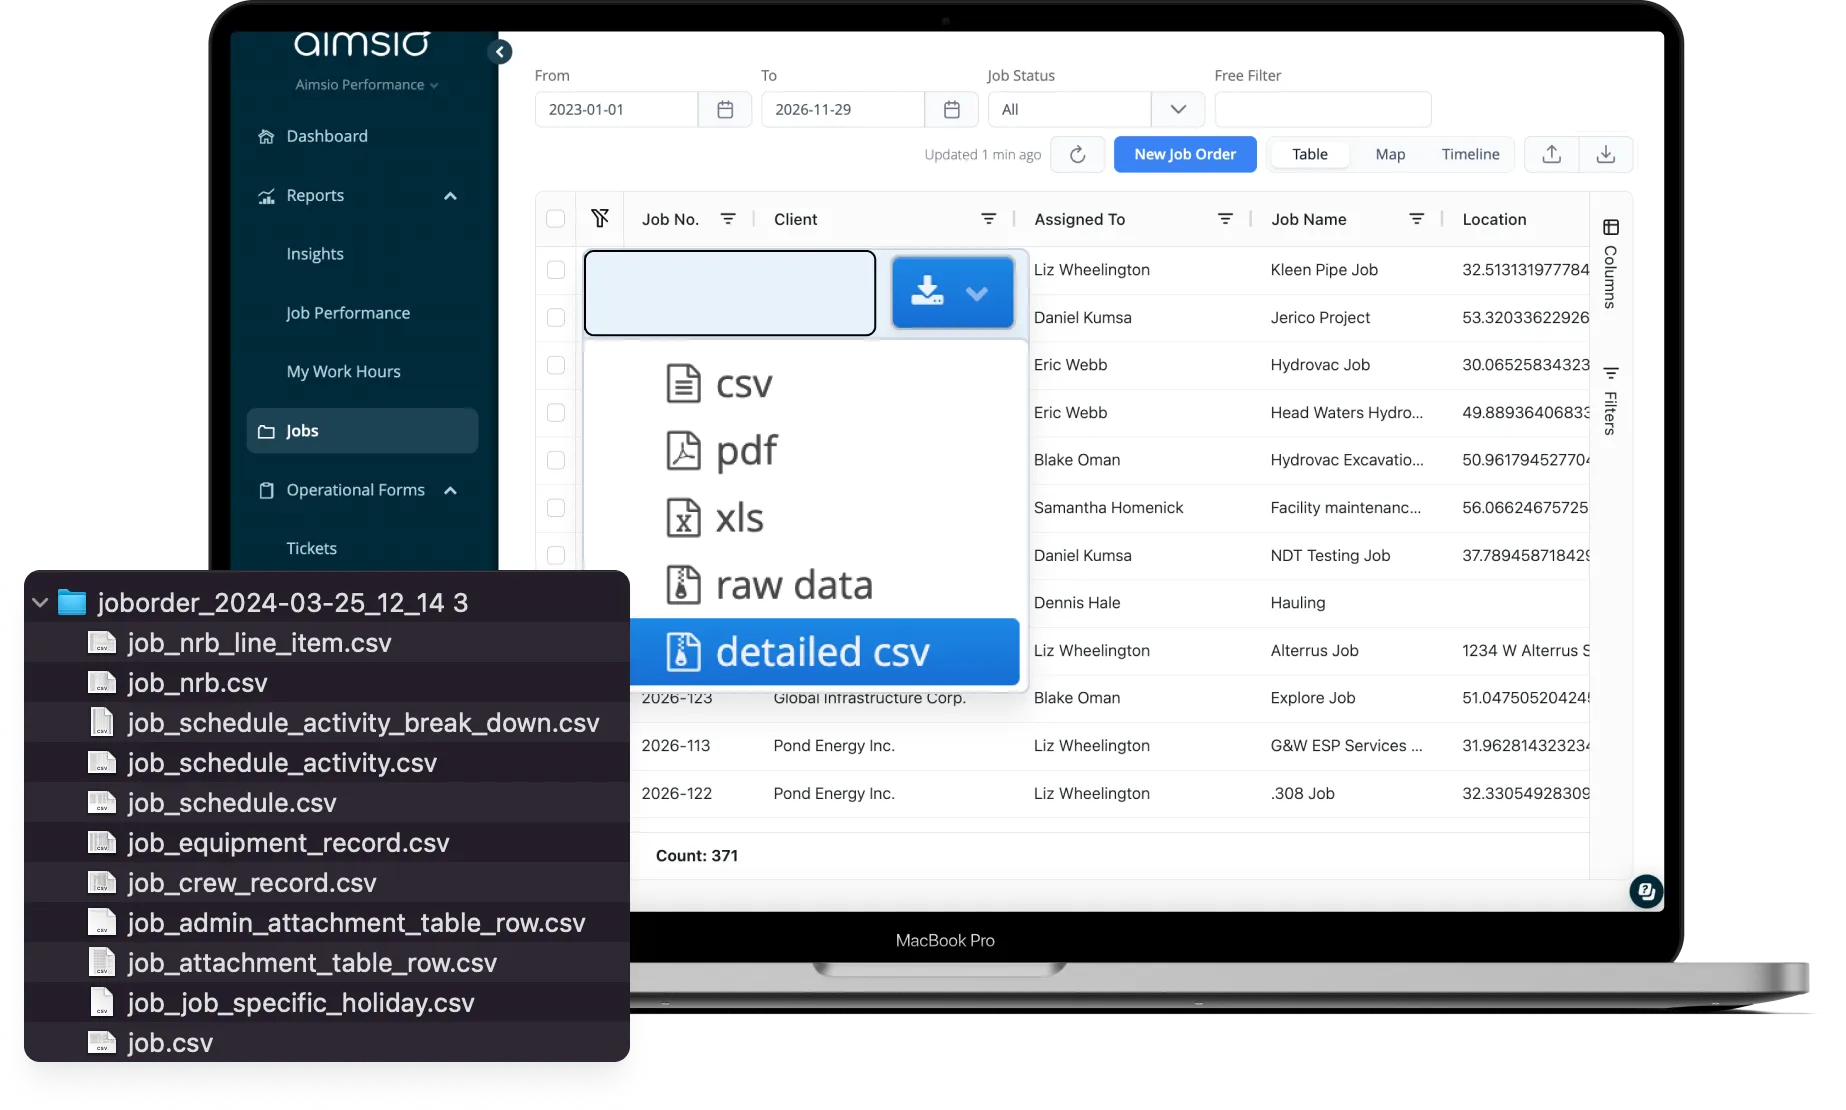Viewport: 1846px width, 1110px height.
Task: Click the Operational Forms clipboard icon
Action: 266,490
